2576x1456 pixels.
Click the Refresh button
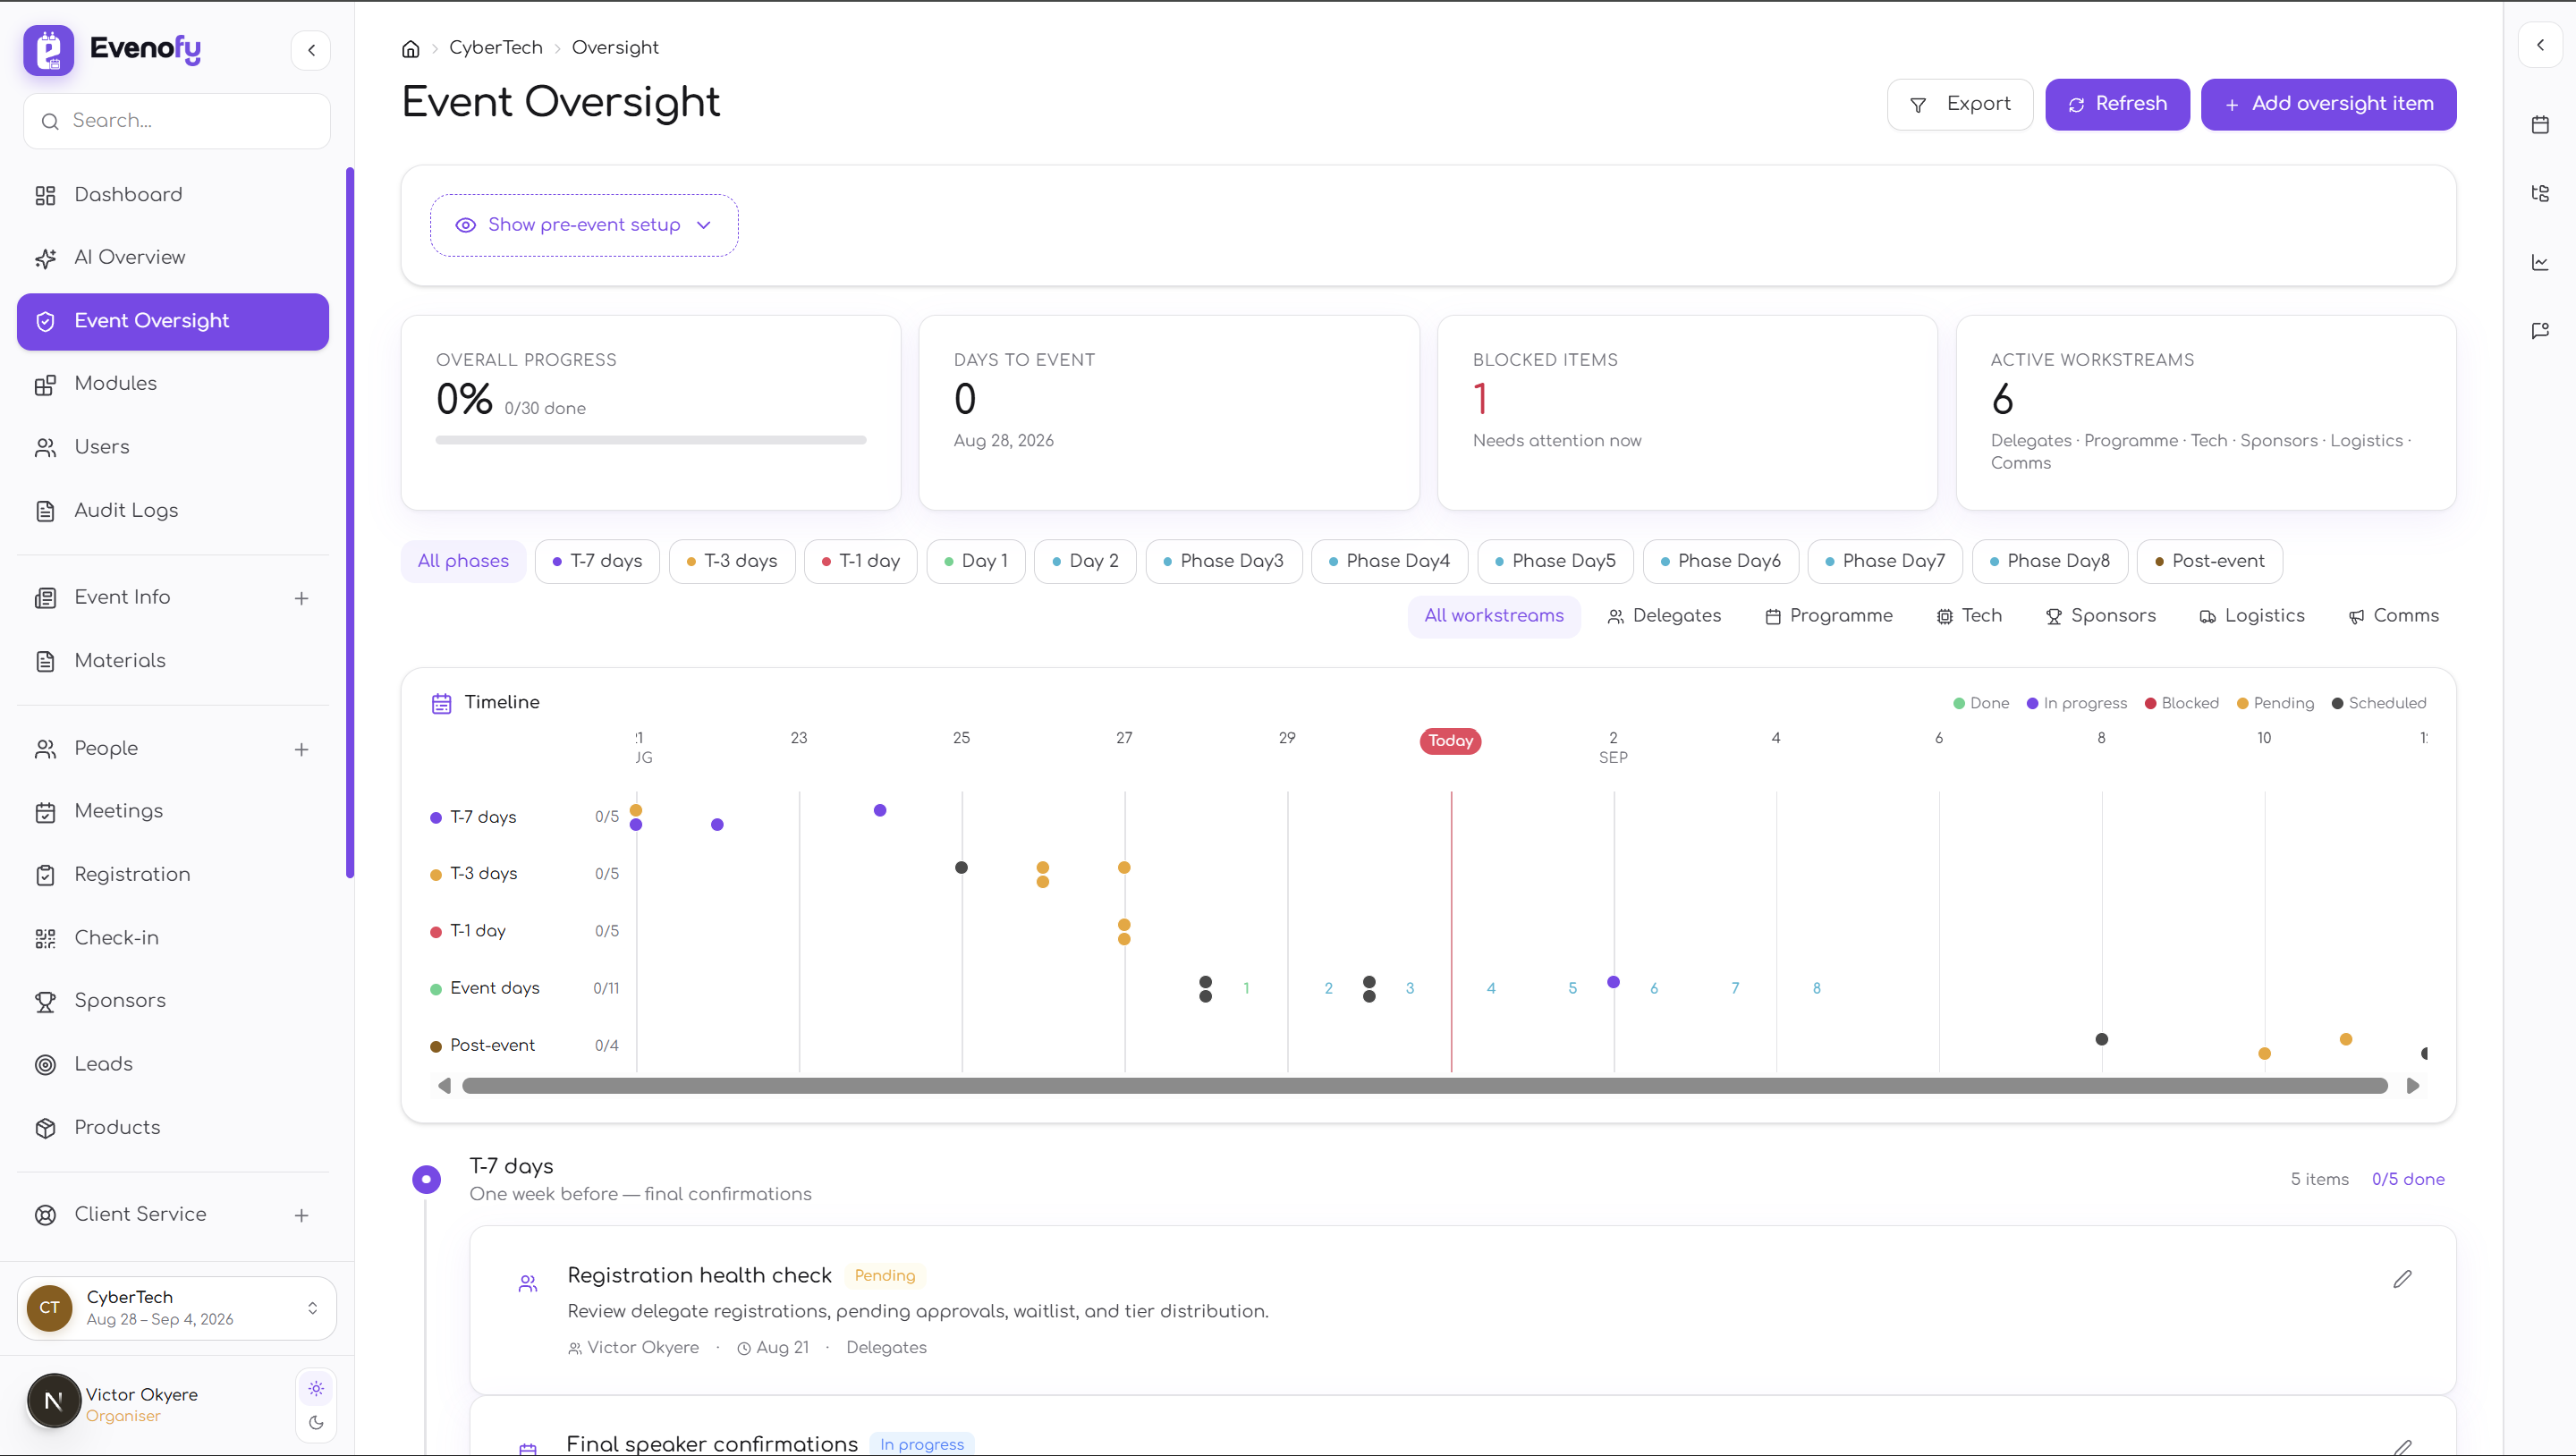[x=2117, y=104]
